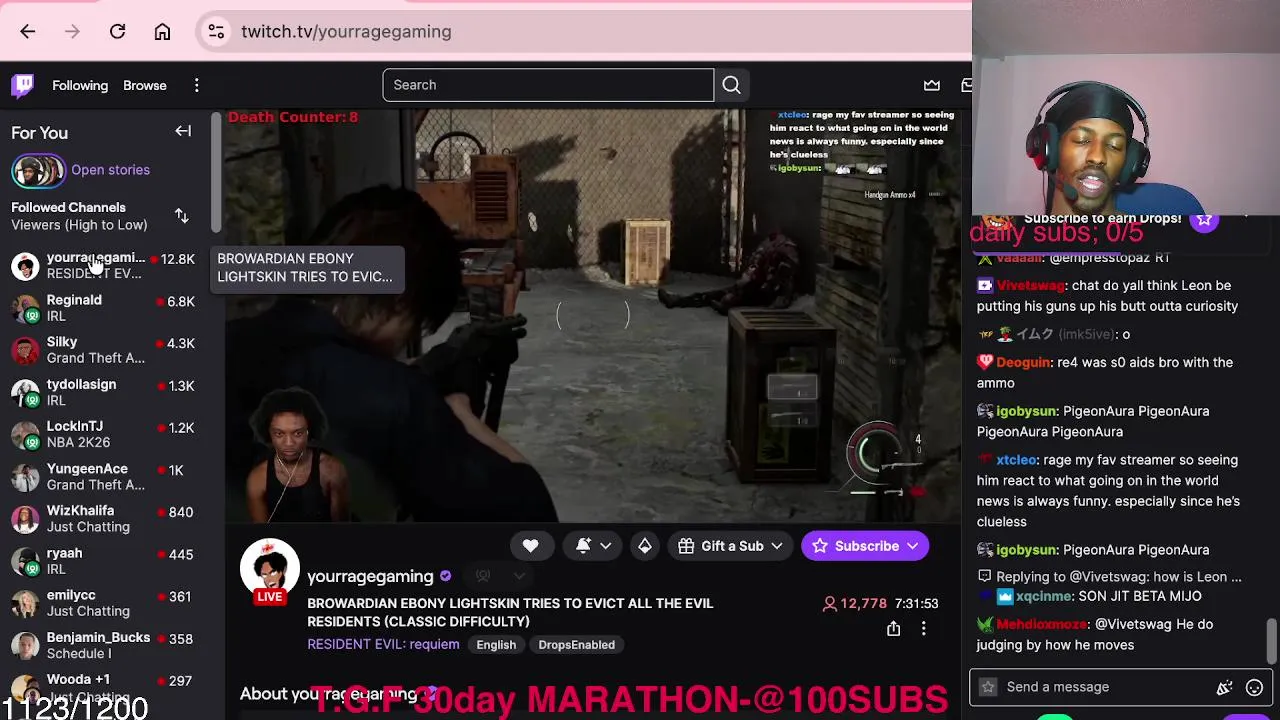Change followed channels sort order icon
The image size is (1280, 720).
click(182, 216)
